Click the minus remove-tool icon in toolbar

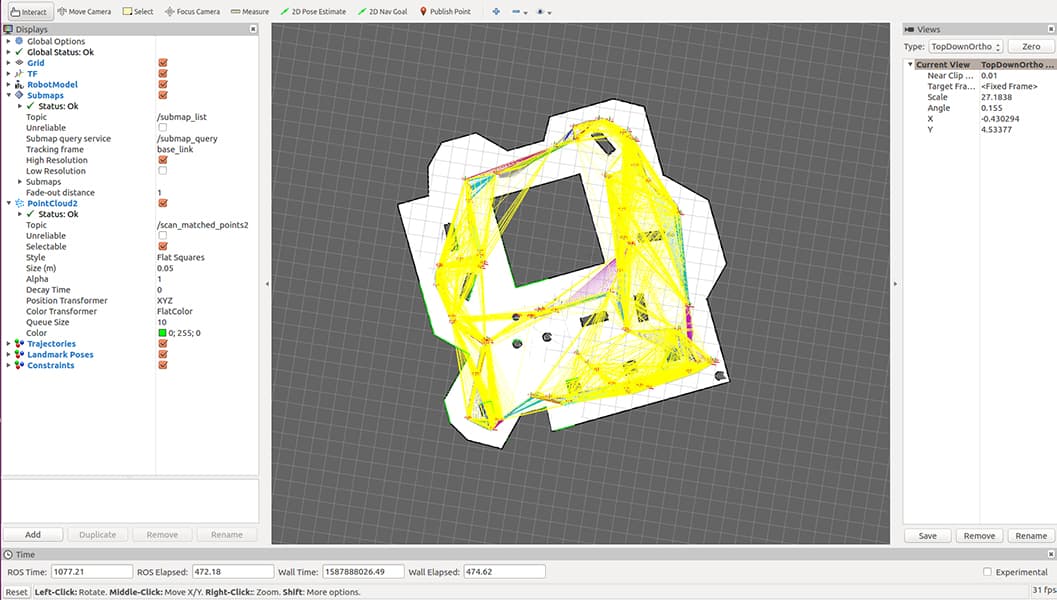(516, 11)
